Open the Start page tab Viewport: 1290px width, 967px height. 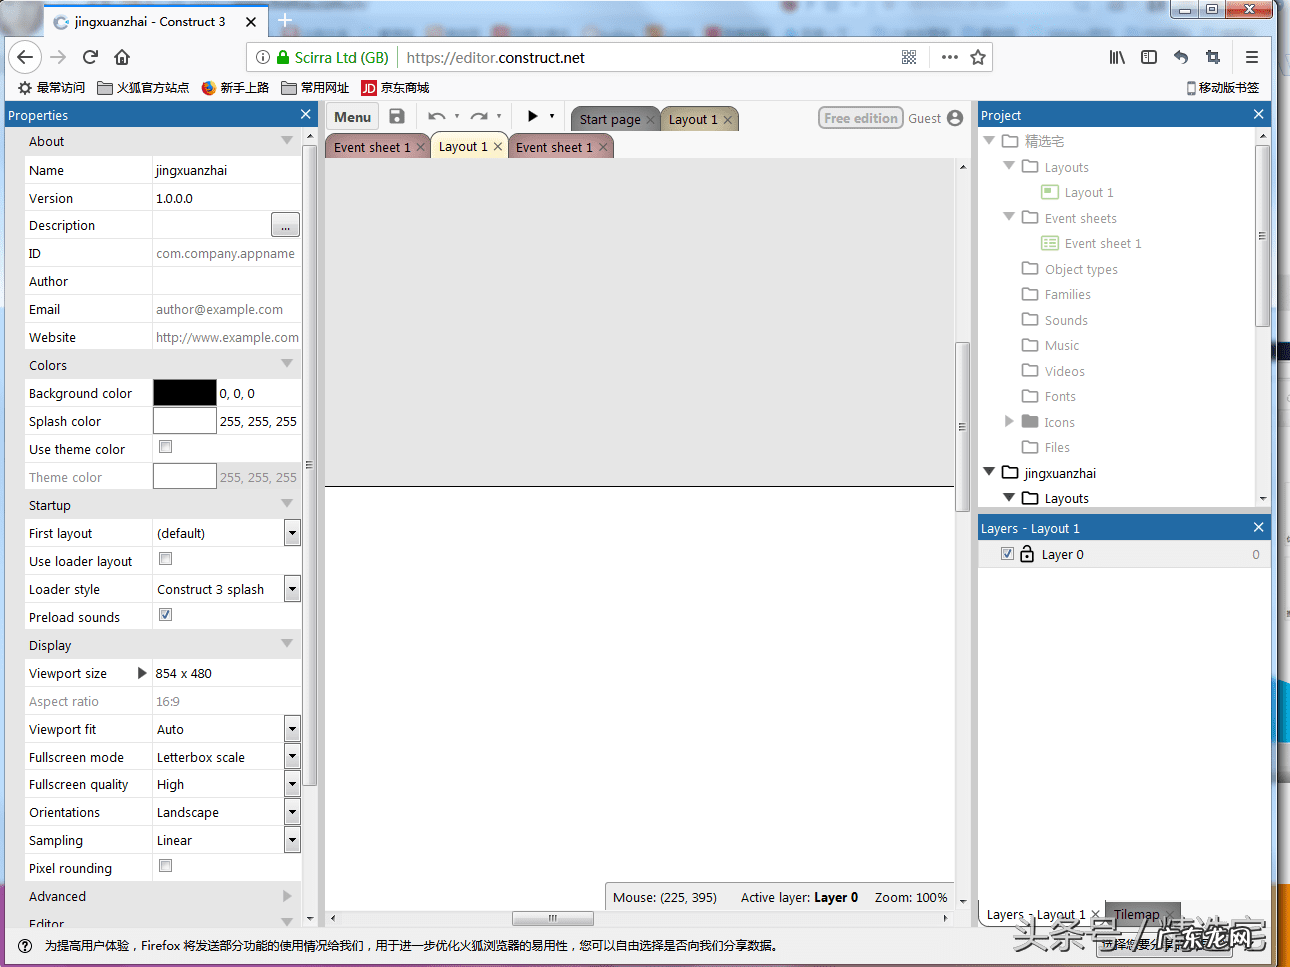pyautogui.click(x=610, y=119)
